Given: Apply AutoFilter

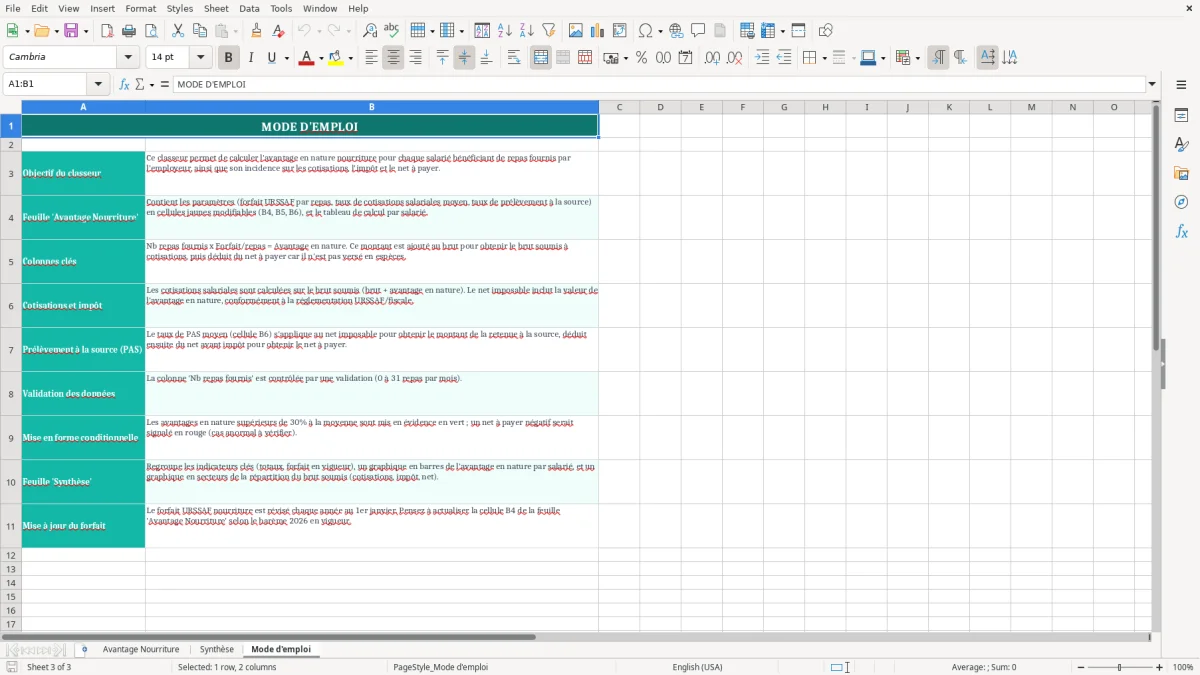Looking at the screenshot, I should [548, 31].
